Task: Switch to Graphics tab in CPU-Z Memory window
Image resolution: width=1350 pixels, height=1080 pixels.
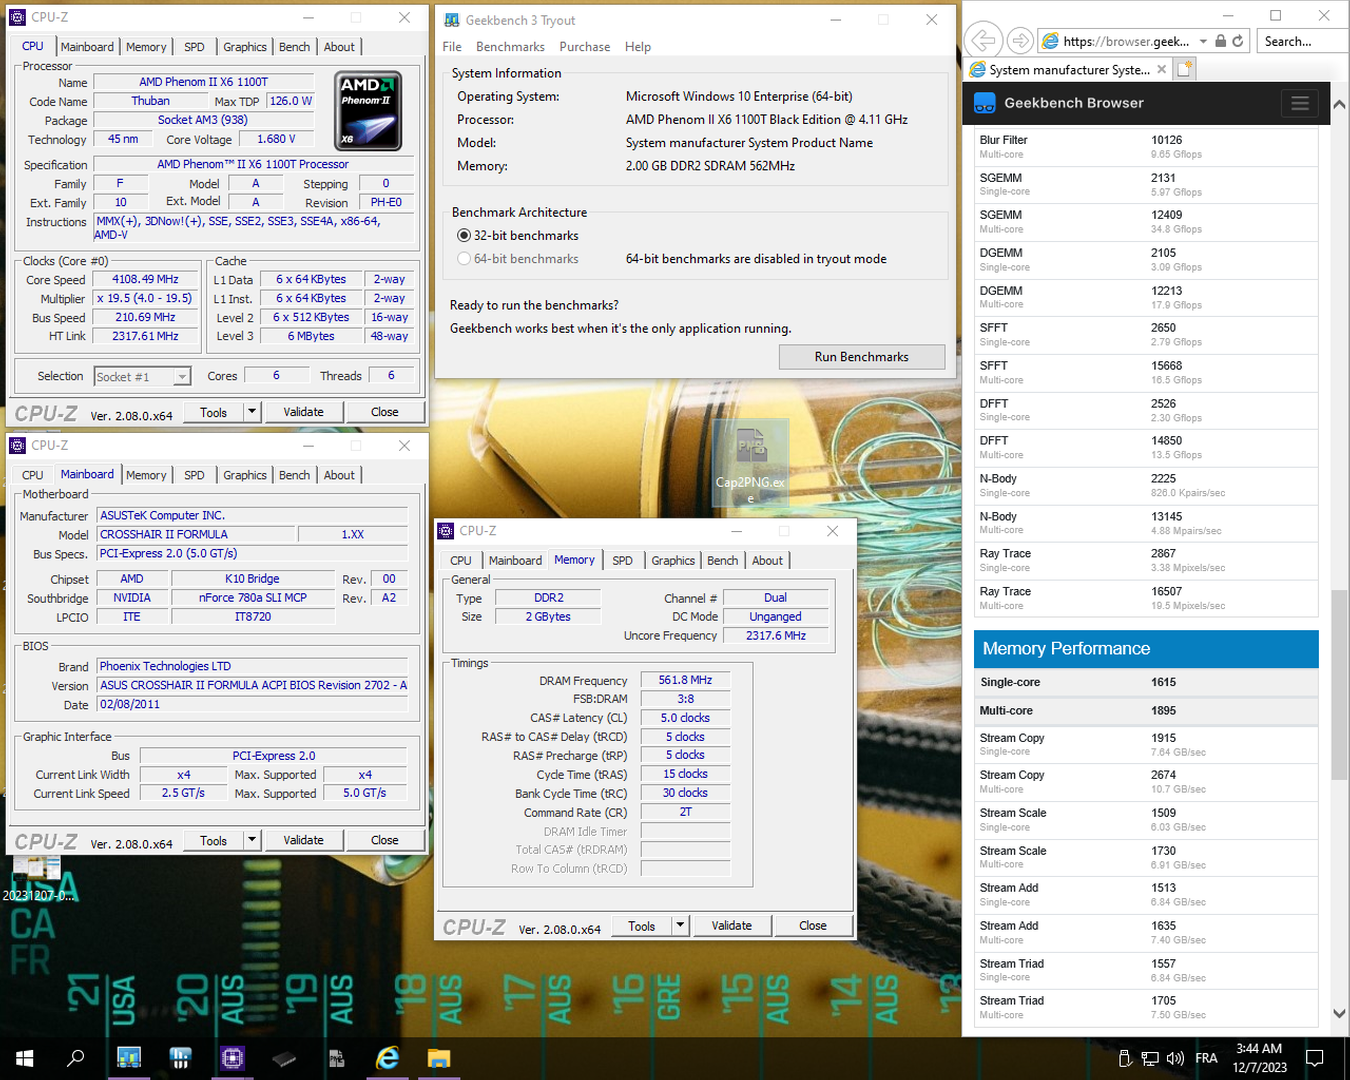Action: click(673, 561)
